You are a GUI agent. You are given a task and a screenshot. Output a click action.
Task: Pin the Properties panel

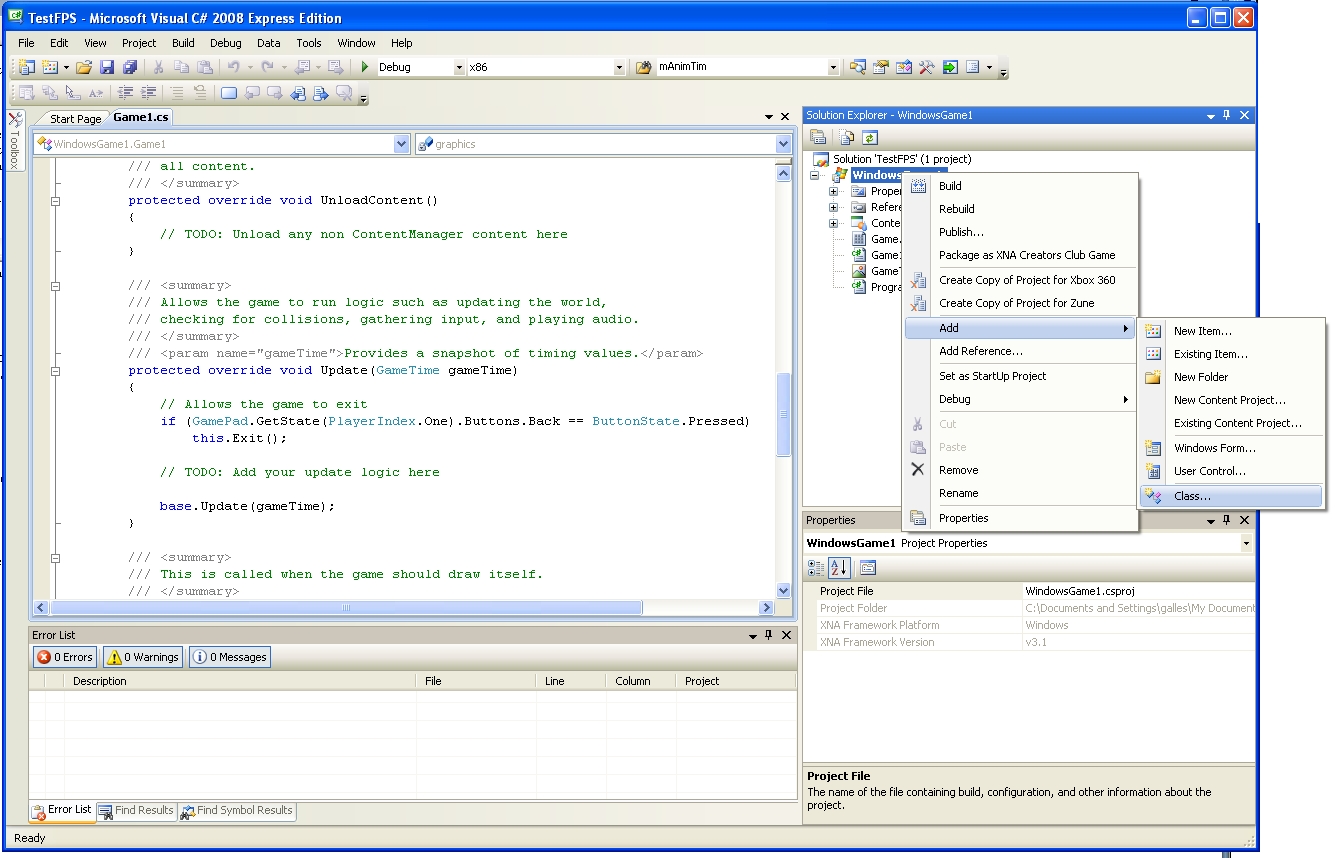click(1227, 520)
